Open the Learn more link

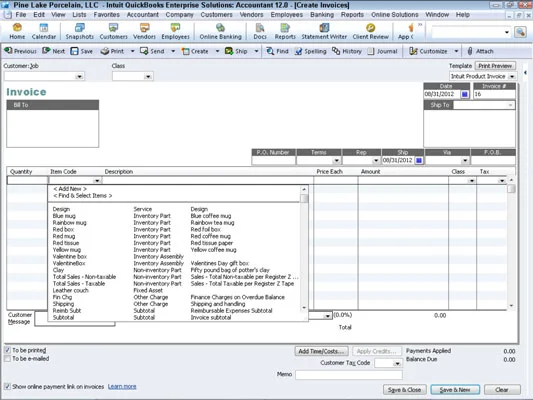pos(122,387)
